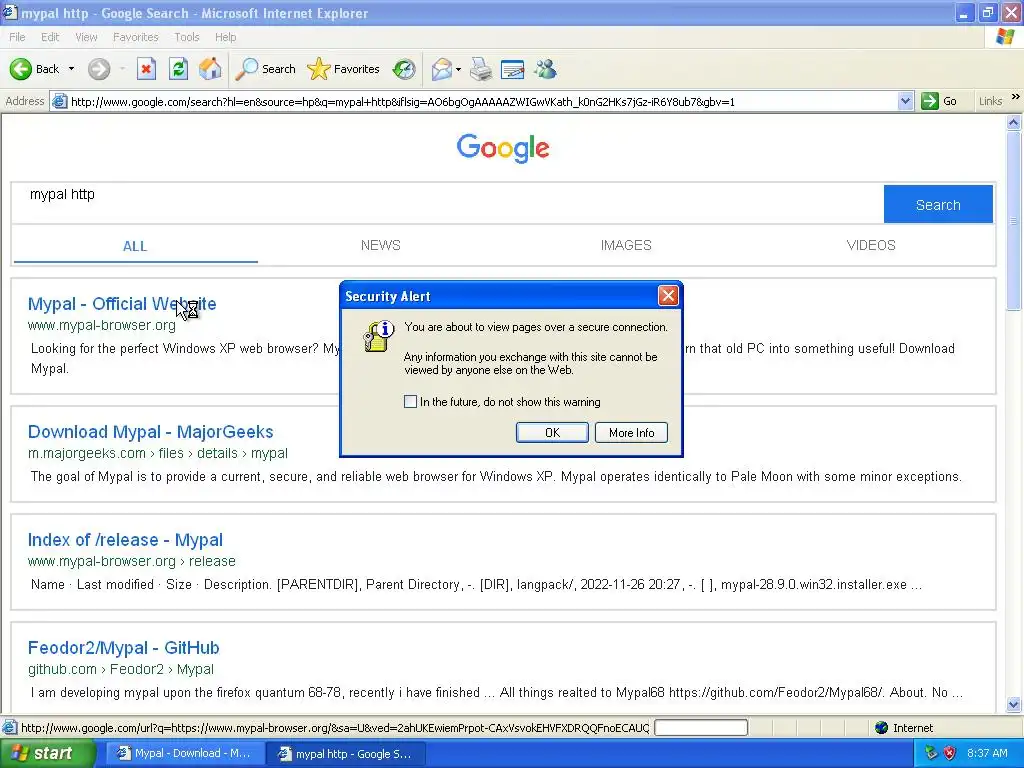Open the History clock icon
Viewport: 1024px width, 768px height.
click(x=404, y=69)
